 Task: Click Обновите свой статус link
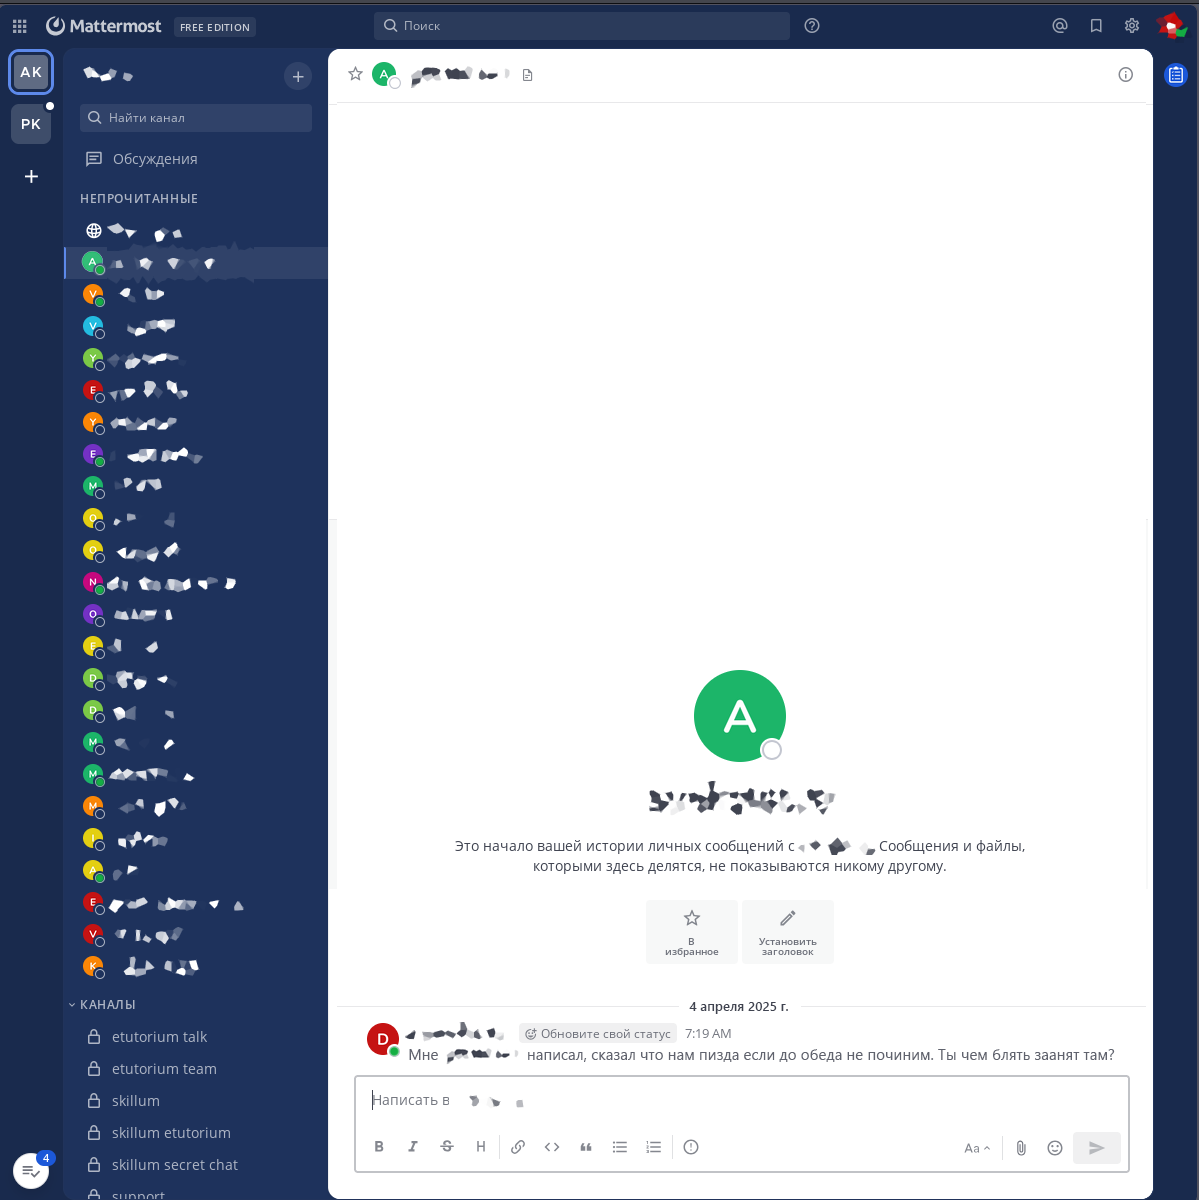(x=598, y=1034)
